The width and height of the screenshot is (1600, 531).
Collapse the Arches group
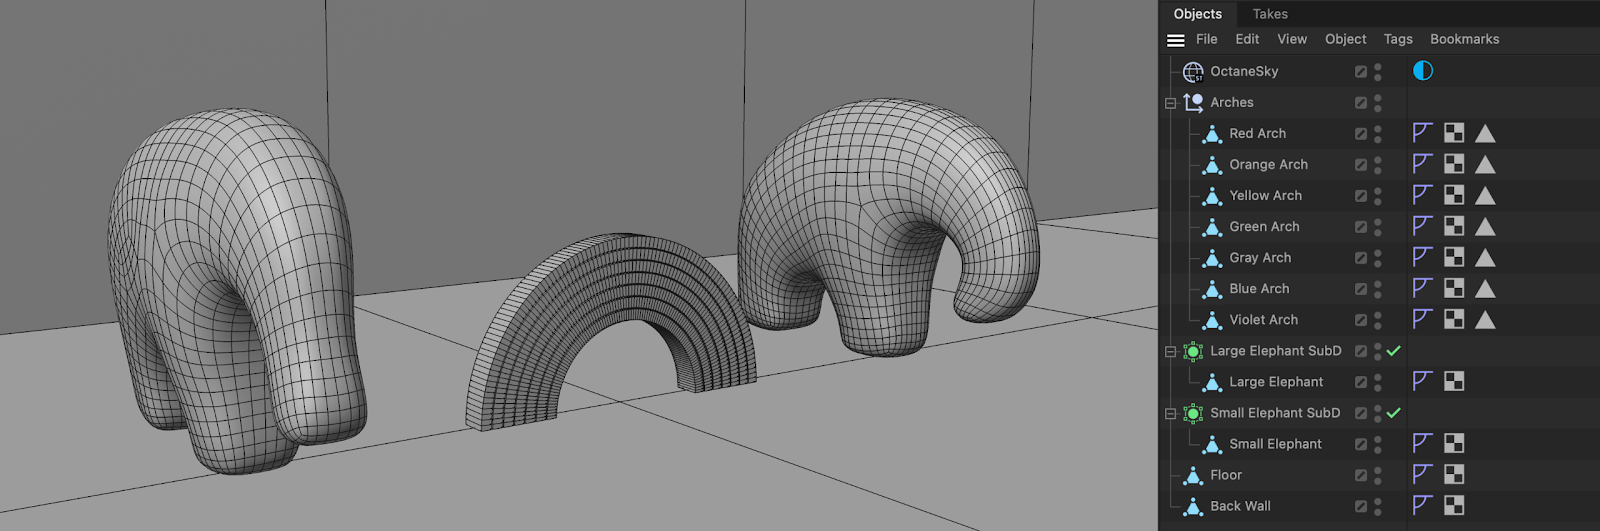[x=1170, y=103]
